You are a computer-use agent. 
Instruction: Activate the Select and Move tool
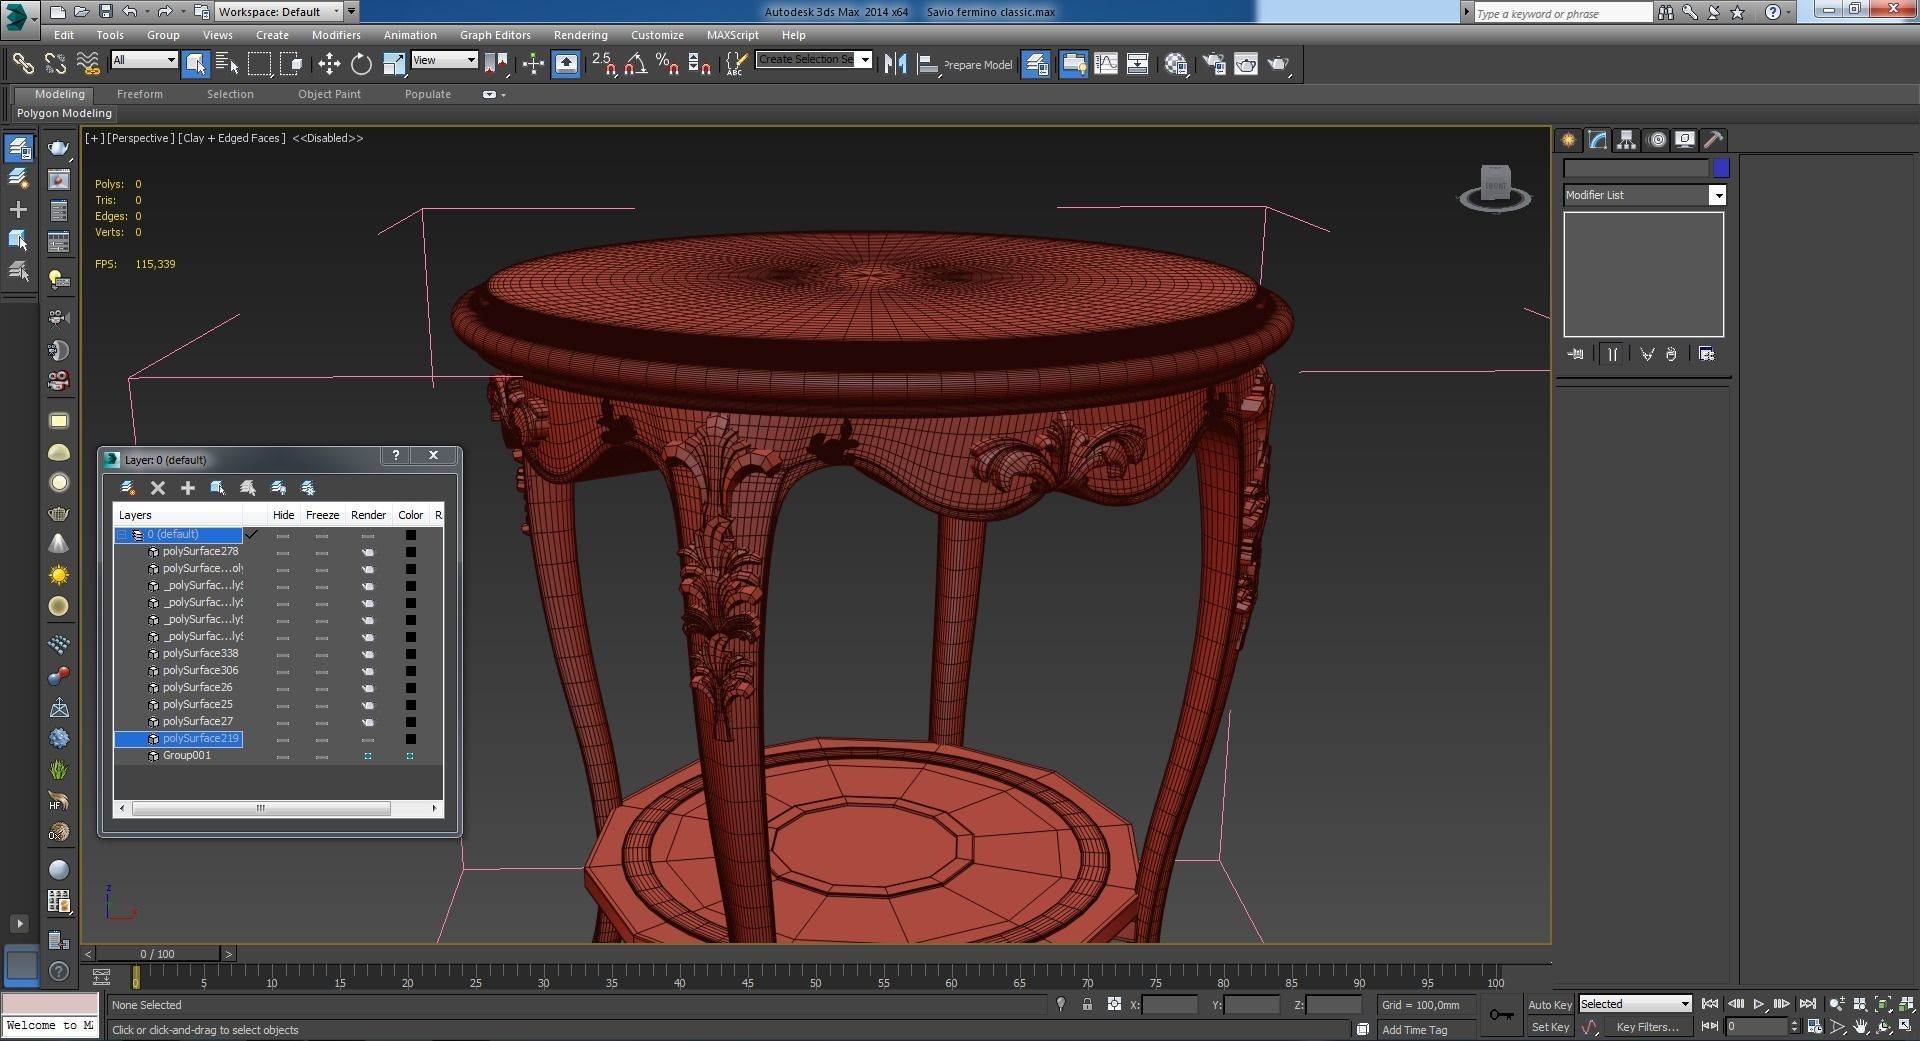tap(329, 64)
